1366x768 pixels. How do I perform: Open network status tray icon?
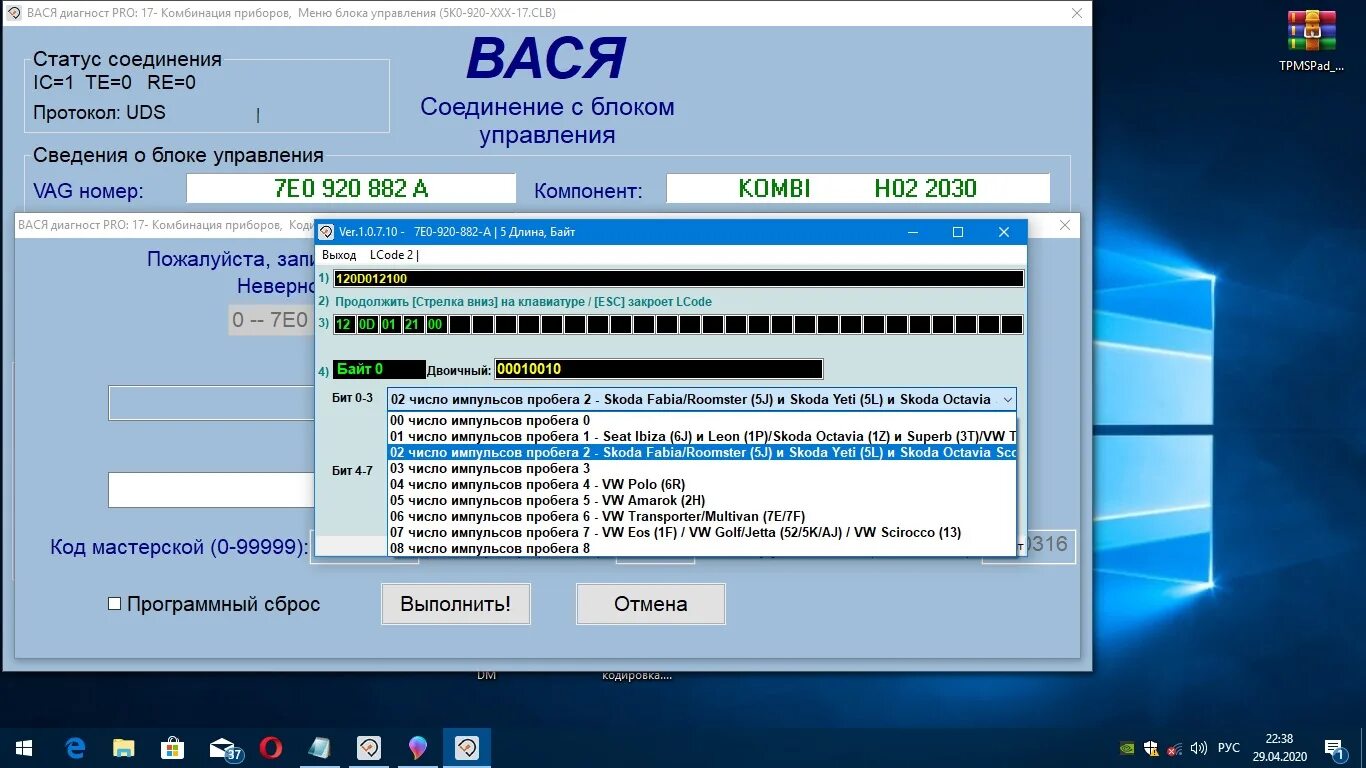pos(1175,748)
